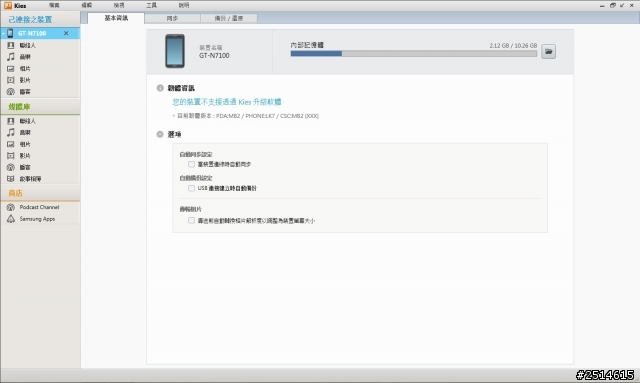Image resolution: width=640 pixels, height=383 pixels.
Task: Click the folder button beside internal memory
Action: (548, 51)
